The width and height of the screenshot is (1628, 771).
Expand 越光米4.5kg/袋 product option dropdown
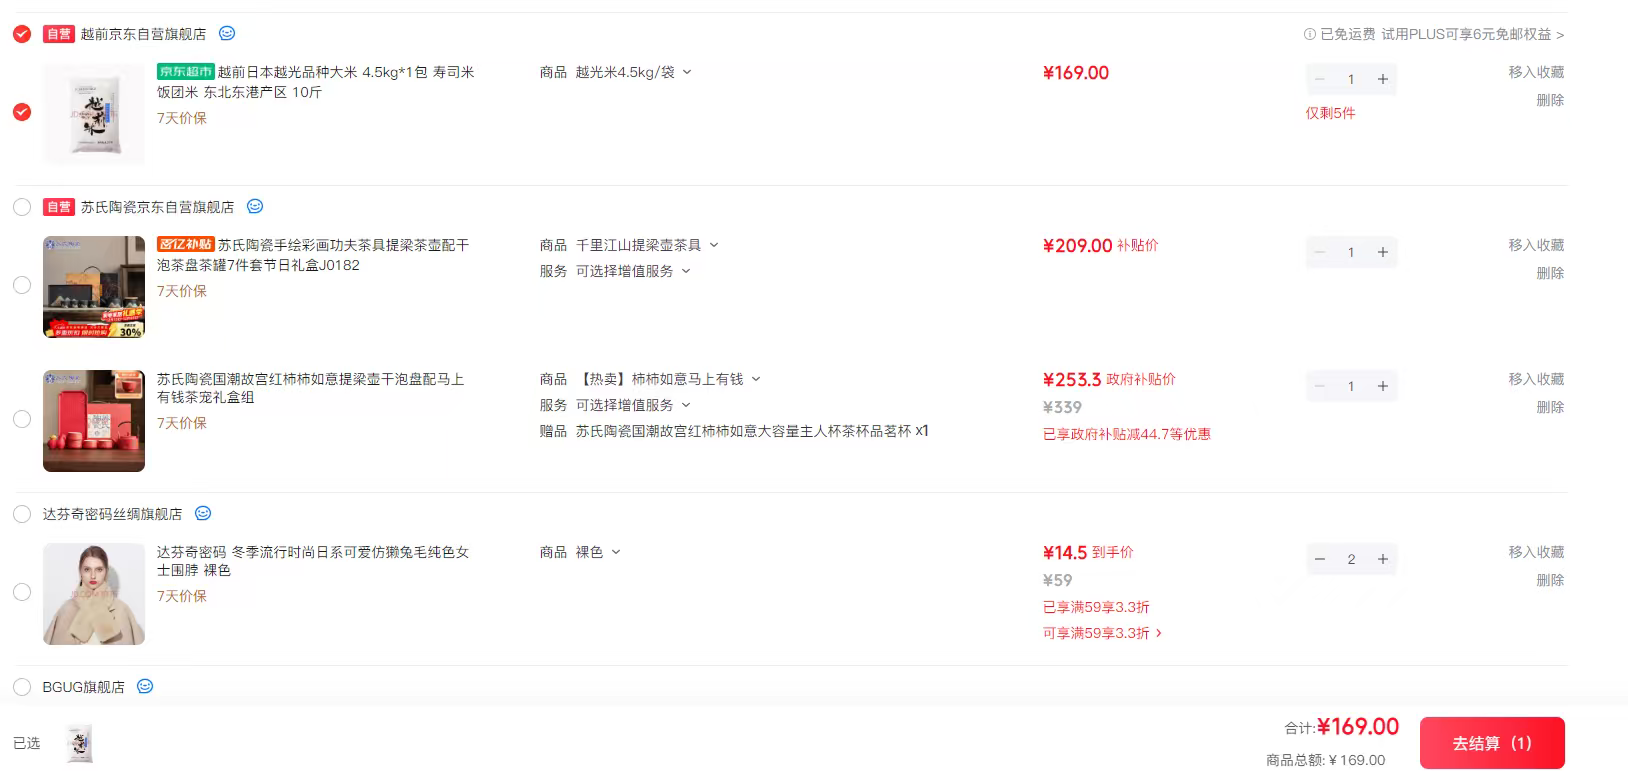point(687,72)
